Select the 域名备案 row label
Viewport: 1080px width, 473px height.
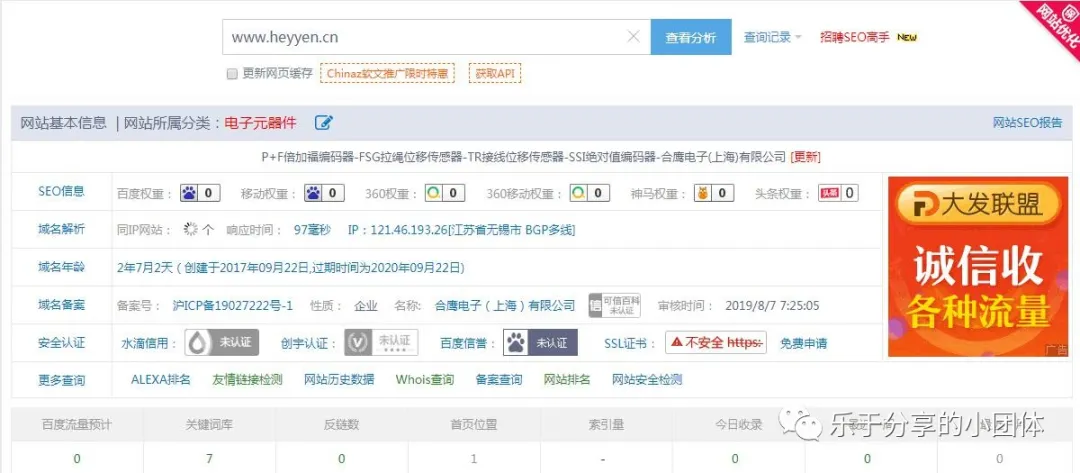(61, 305)
